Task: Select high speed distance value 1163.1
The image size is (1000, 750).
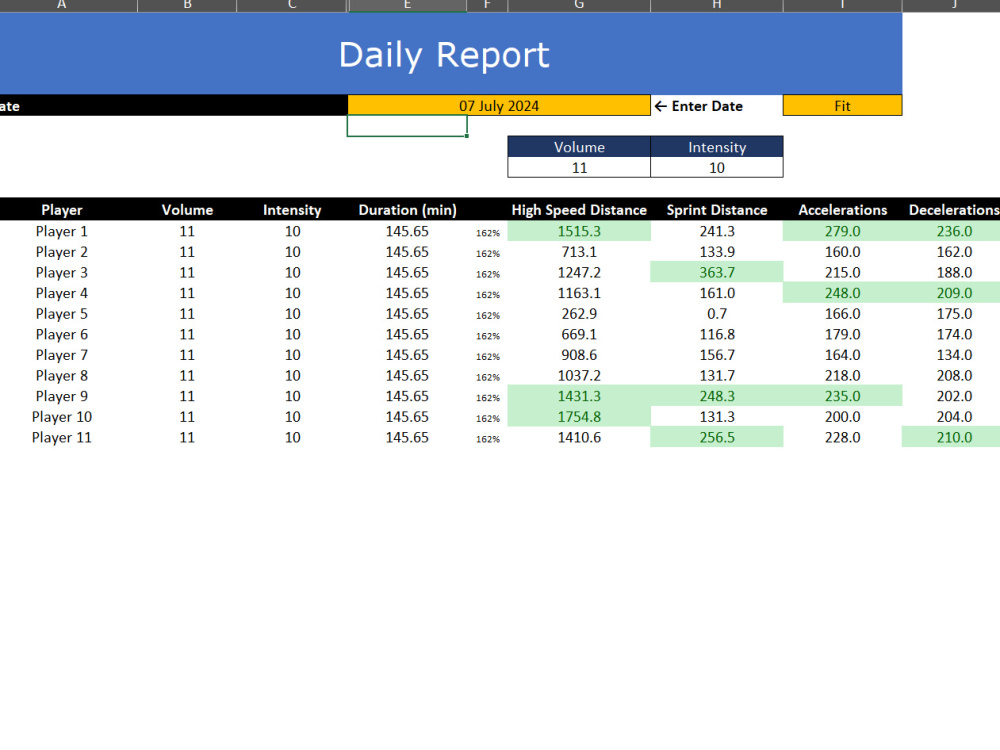Action: tap(579, 293)
